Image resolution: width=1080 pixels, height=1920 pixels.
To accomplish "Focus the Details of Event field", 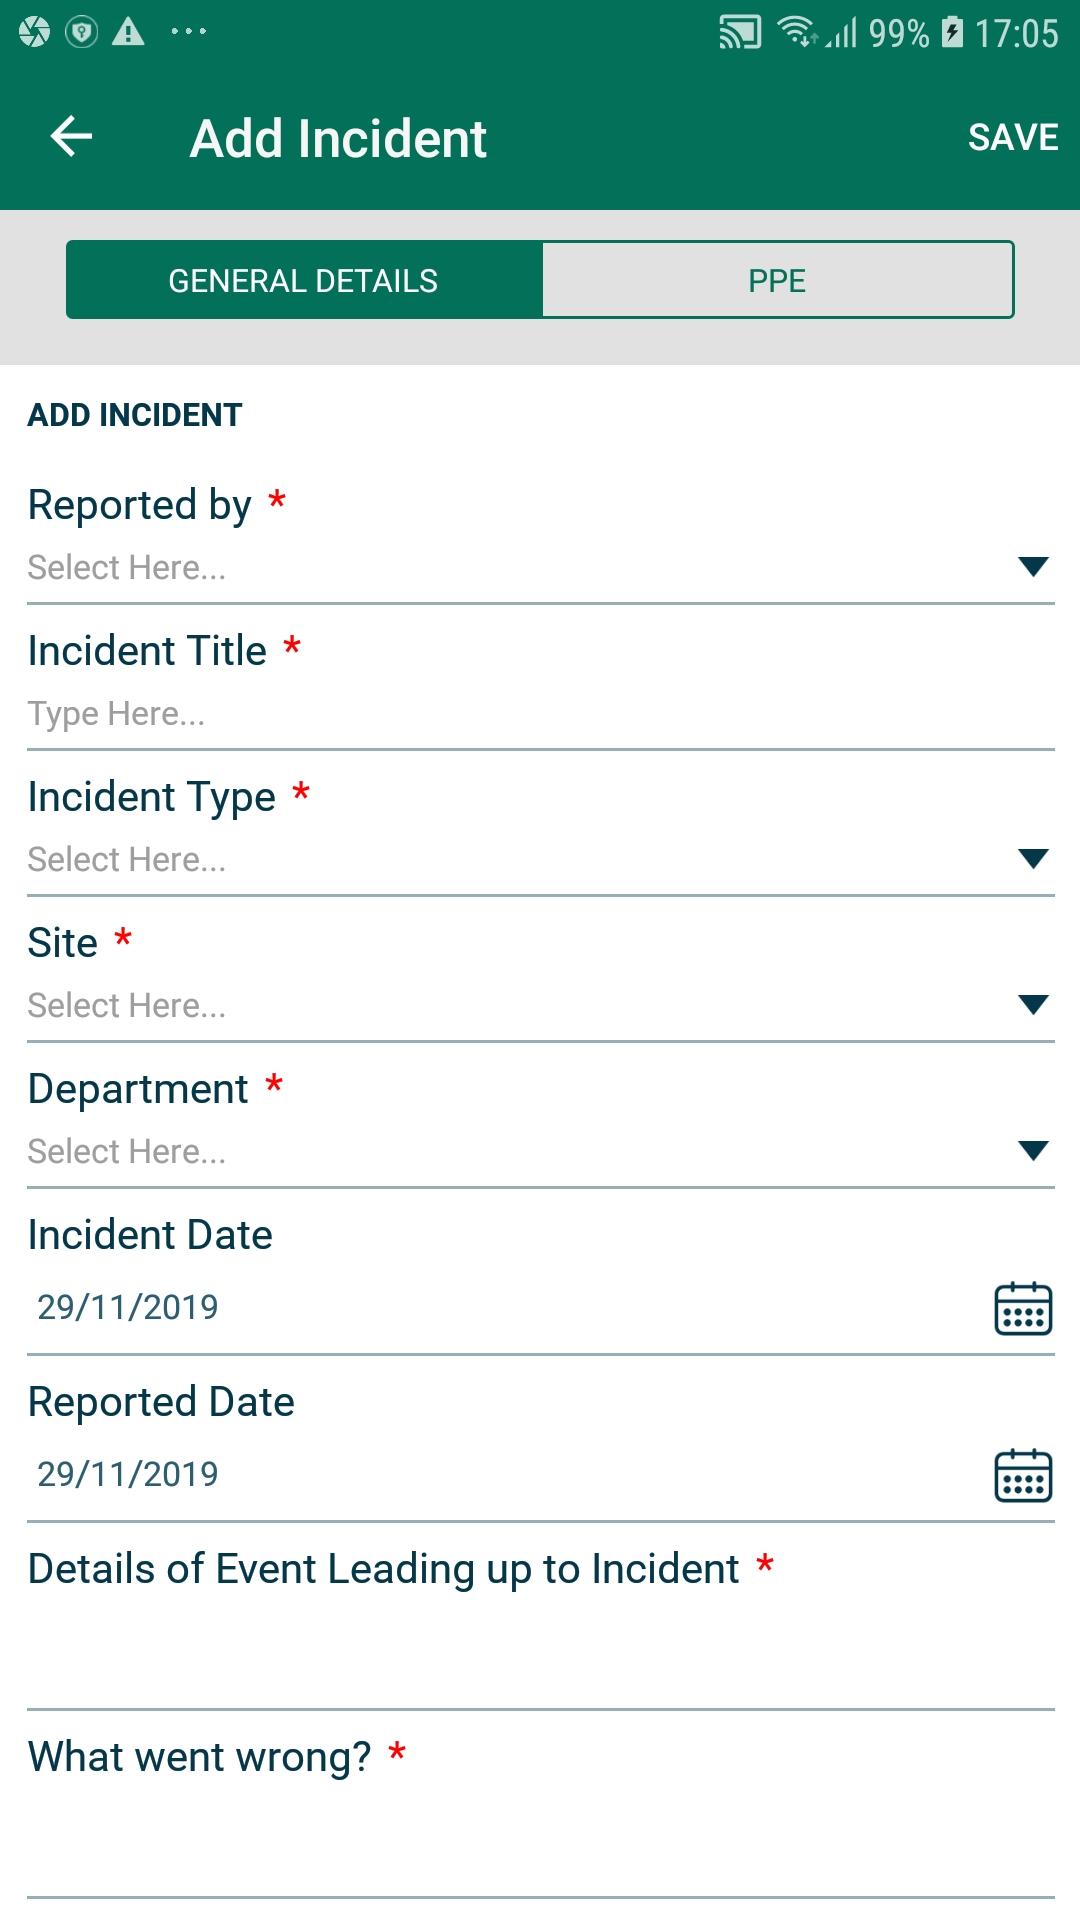I will (x=541, y=1652).
